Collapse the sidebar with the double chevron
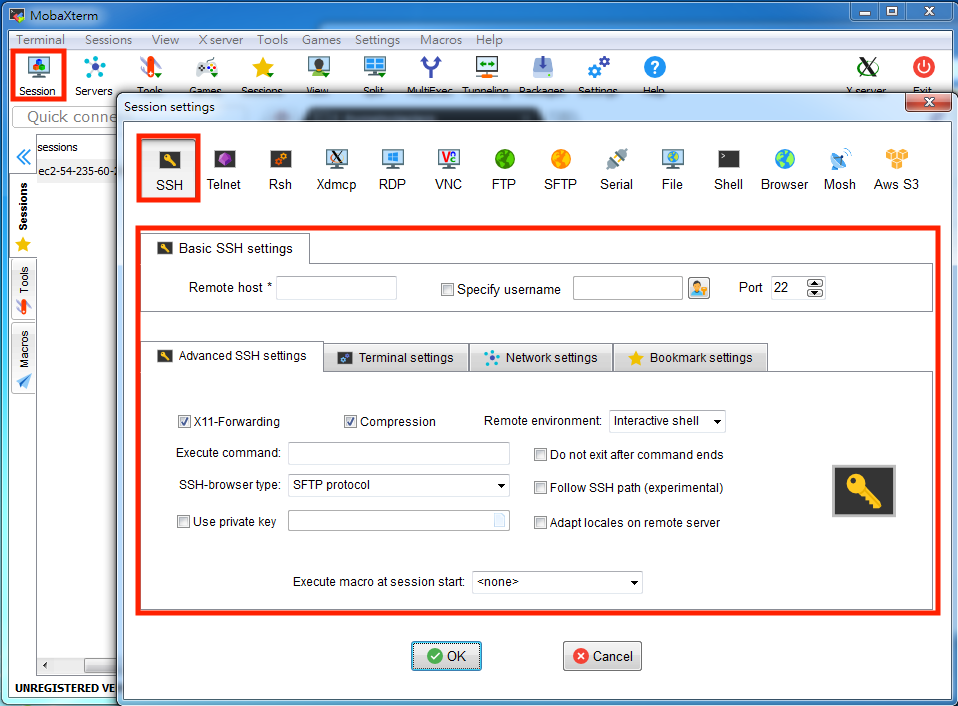This screenshot has width=958, height=706. click(23, 157)
